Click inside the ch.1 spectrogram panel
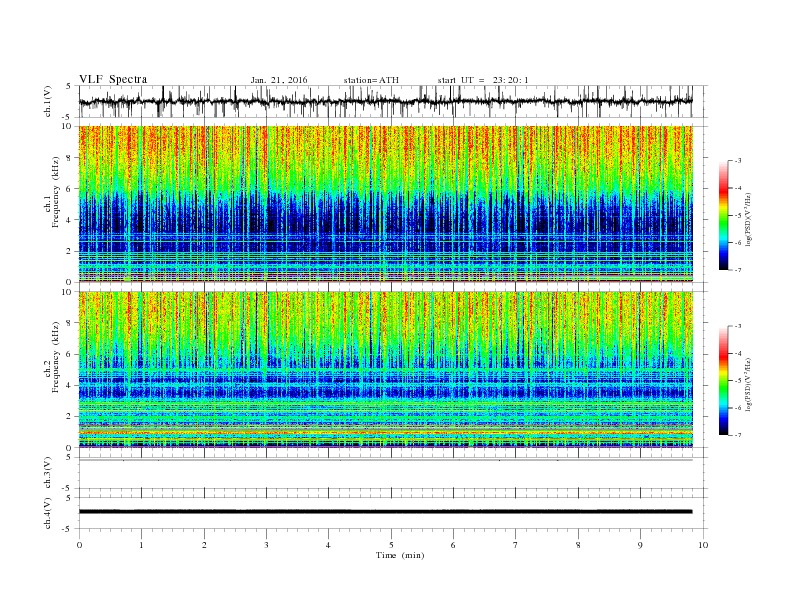The image size is (792, 612). 385,204
